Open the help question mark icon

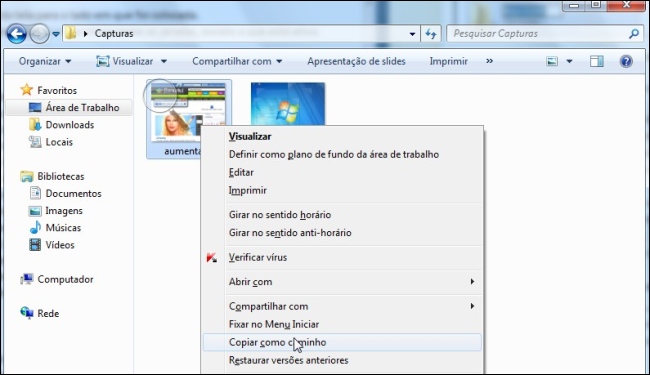pyautogui.click(x=626, y=61)
